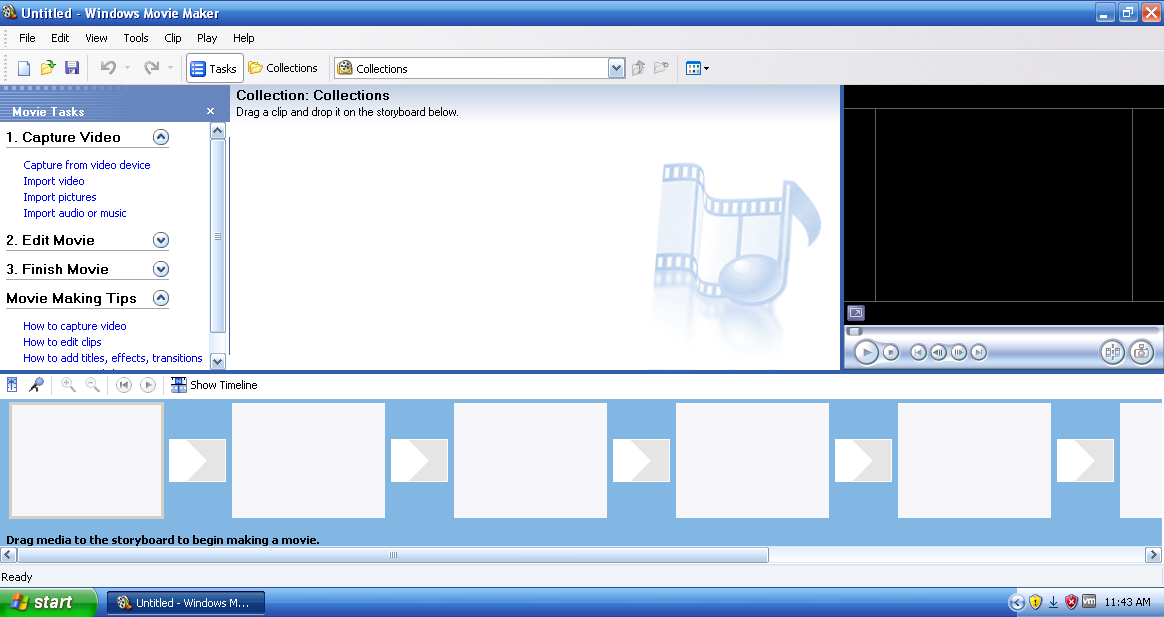Click the Import video link
The height and width of the screenshot is (617, 1164).
point(53,181)
